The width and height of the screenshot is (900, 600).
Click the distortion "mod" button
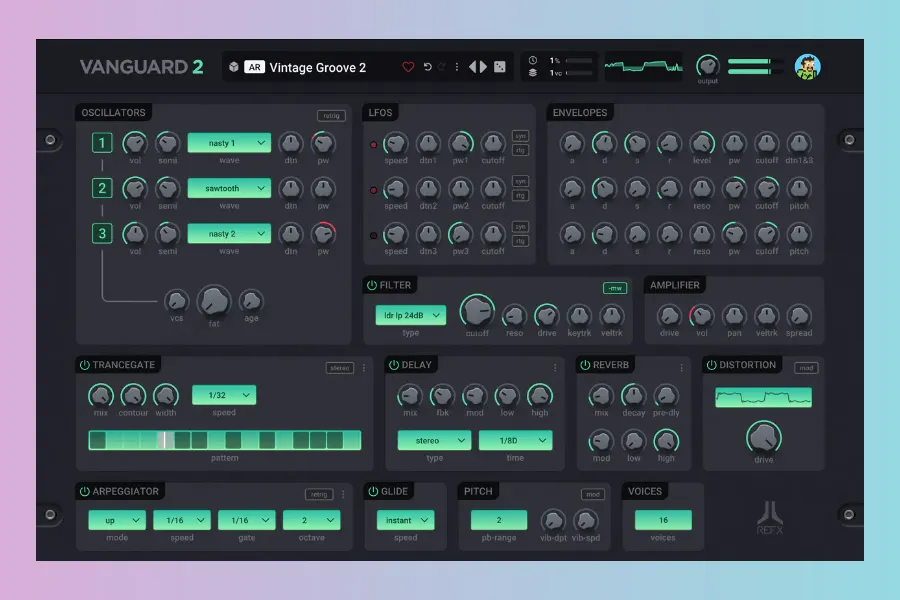(805, 368)
